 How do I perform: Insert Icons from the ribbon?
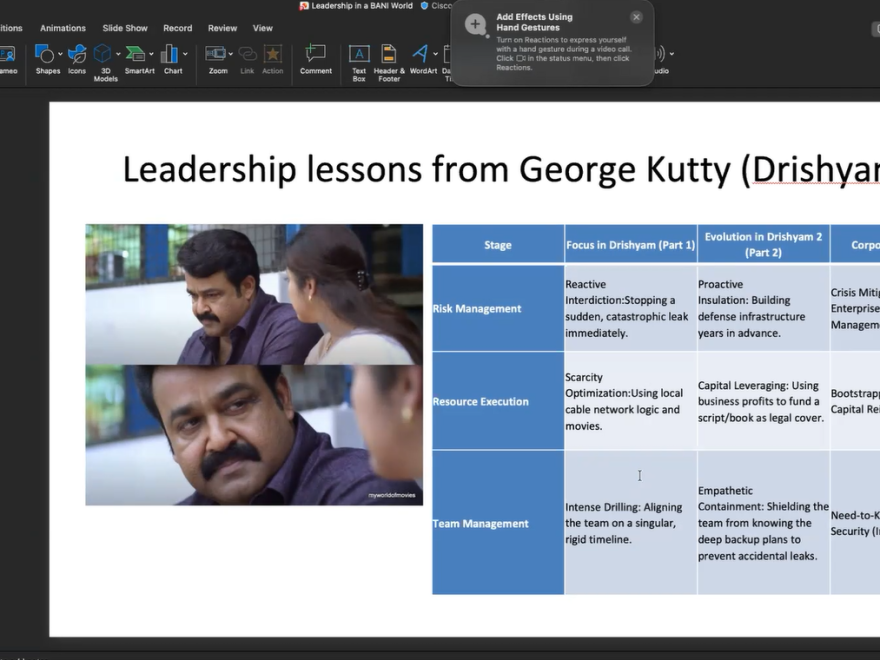click(77, 59)
